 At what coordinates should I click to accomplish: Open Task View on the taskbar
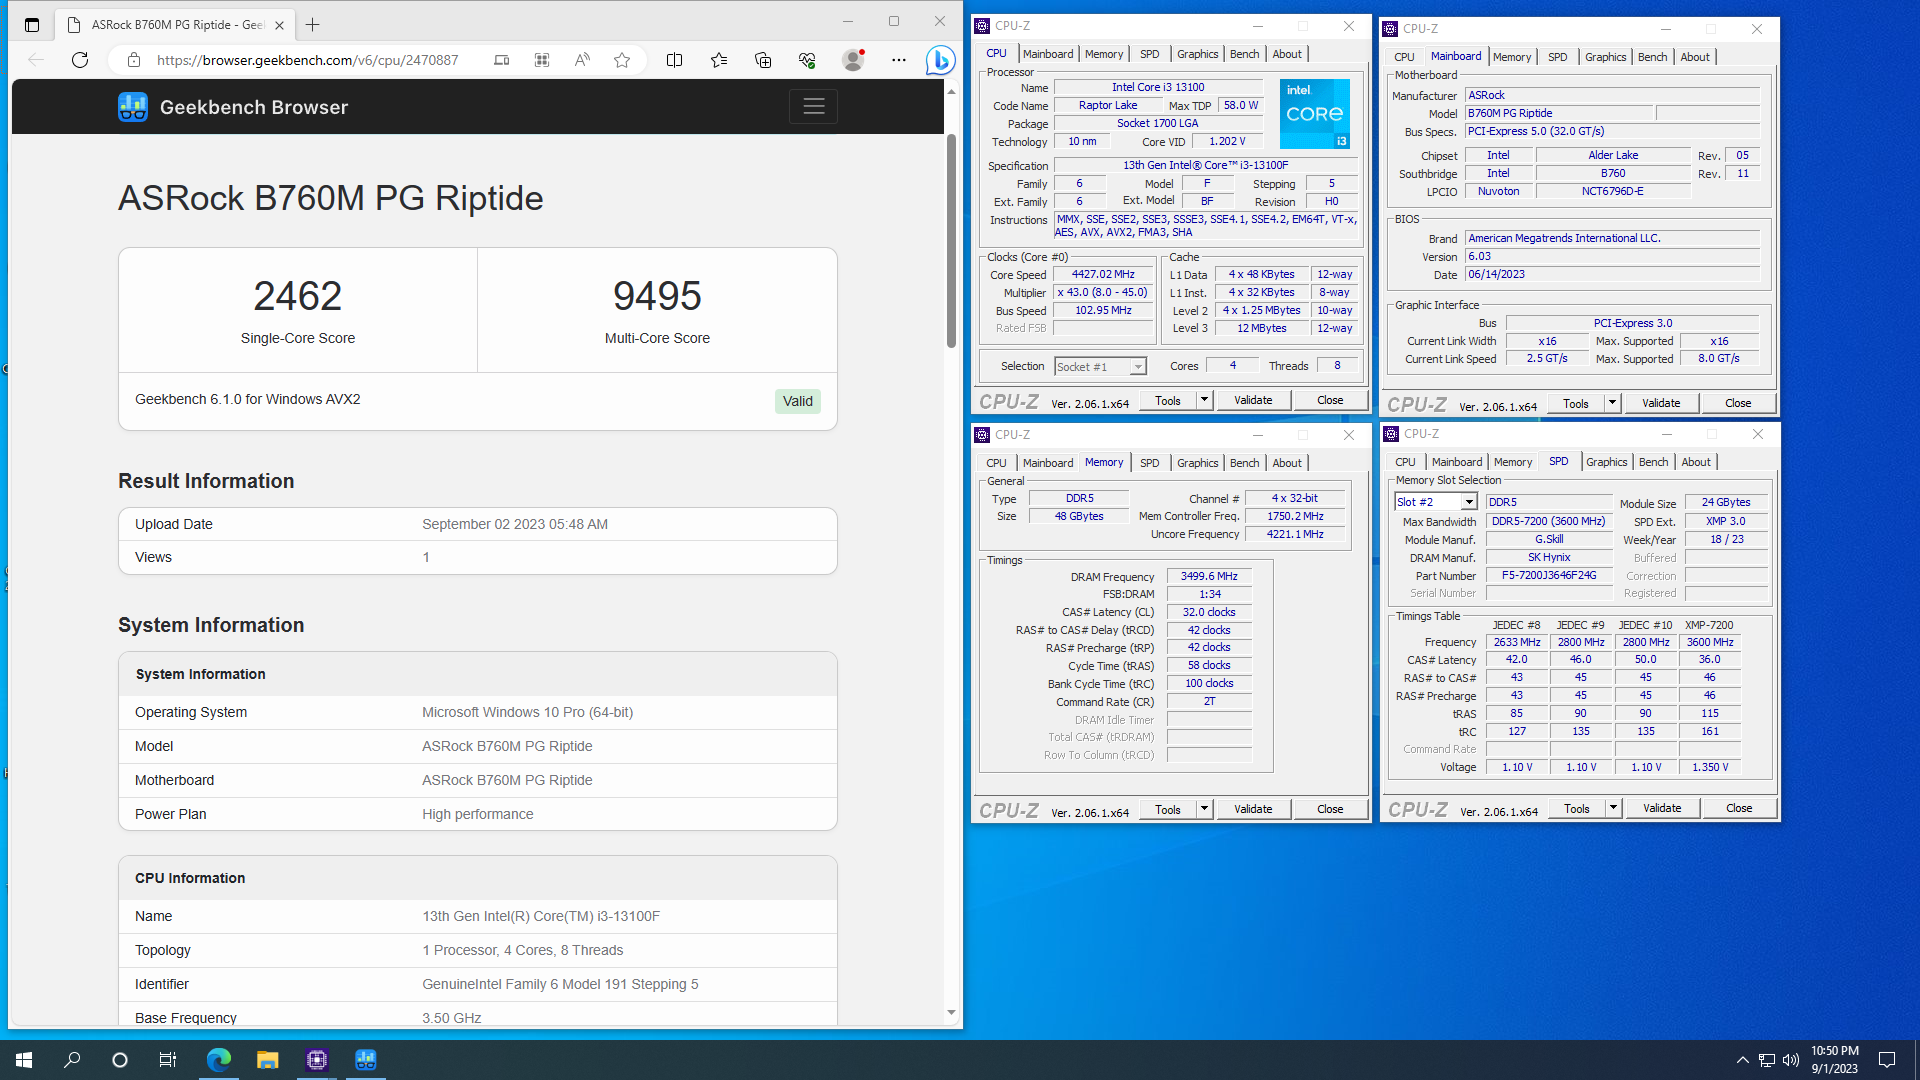pyautogui.click(x=168, y=1060)
